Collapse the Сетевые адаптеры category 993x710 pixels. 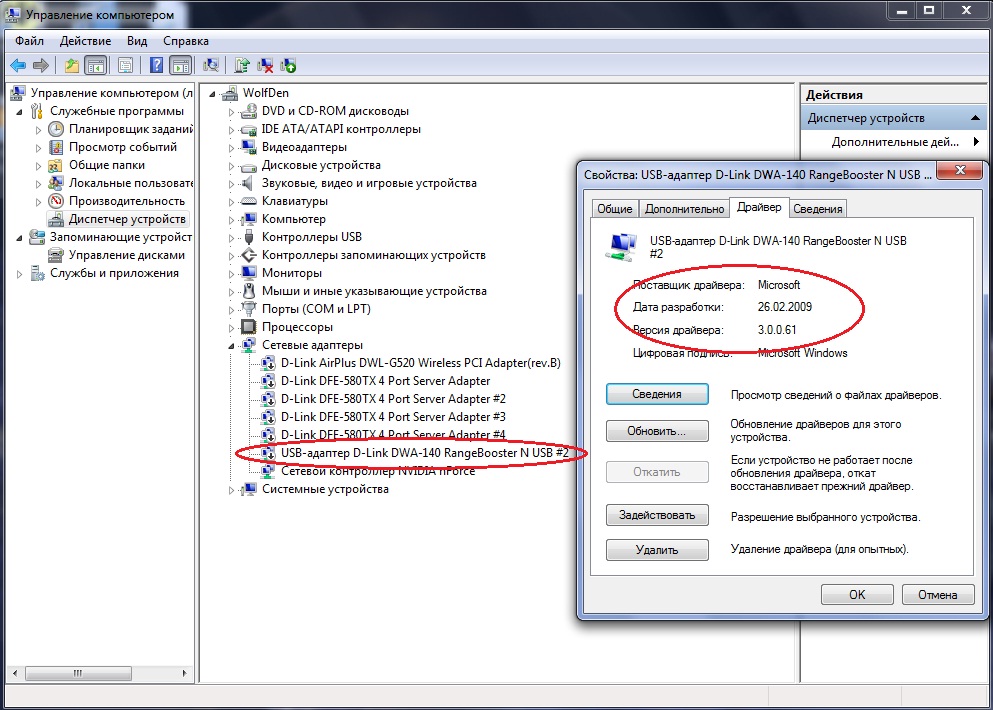[231, 345]
